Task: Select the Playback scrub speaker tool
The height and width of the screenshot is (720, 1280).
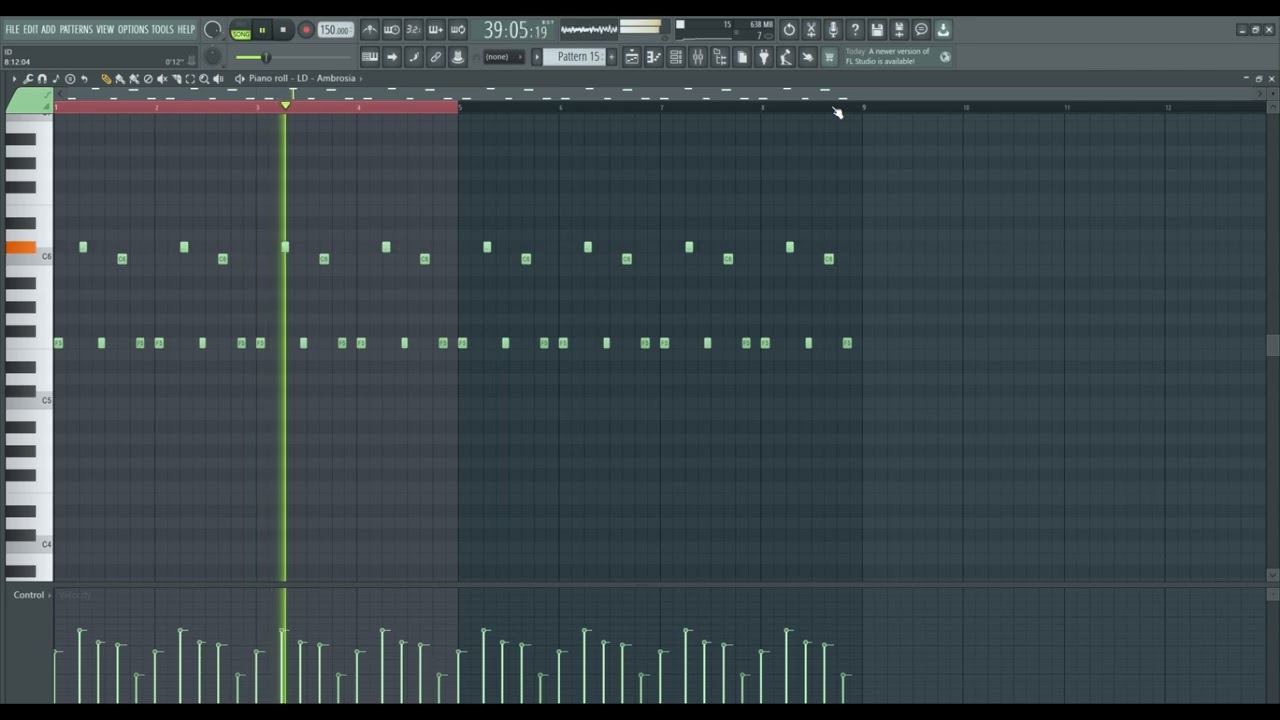Action: point(218,78)
